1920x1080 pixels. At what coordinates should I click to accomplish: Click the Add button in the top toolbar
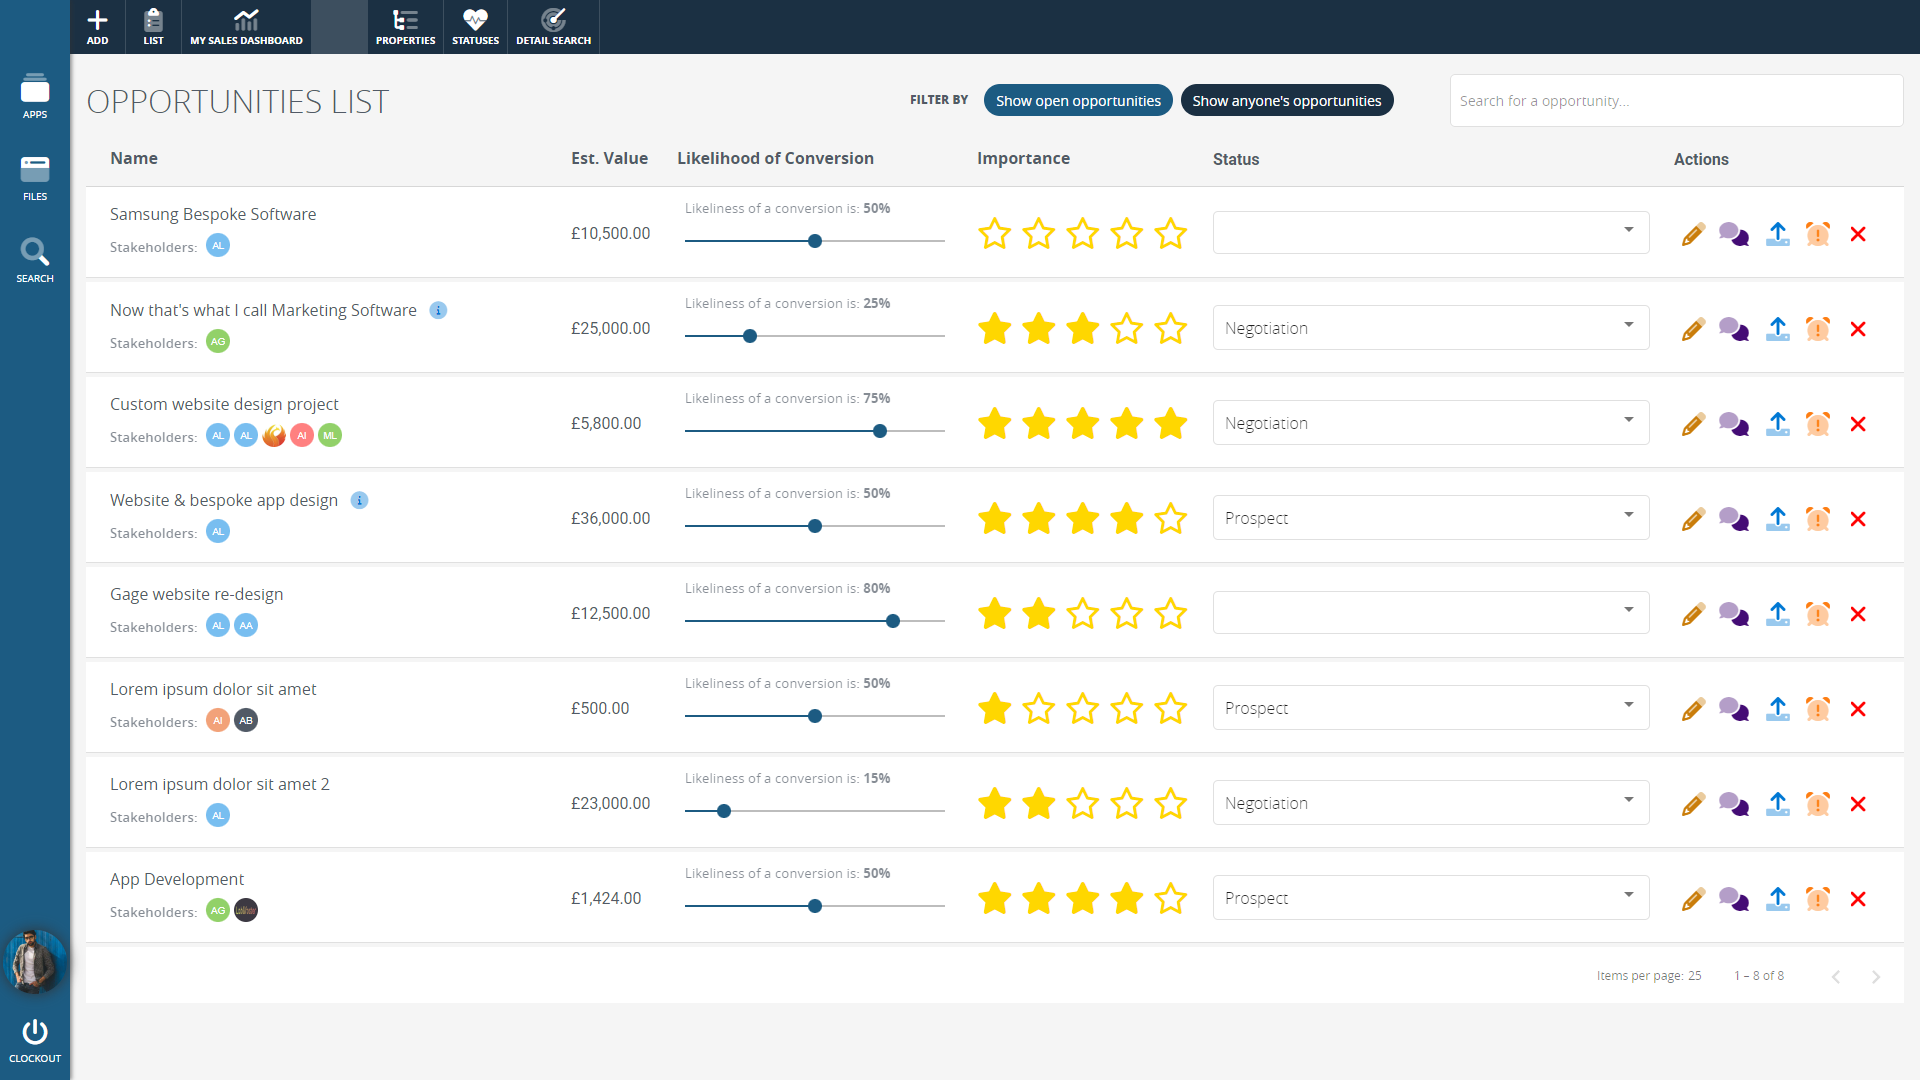click(97, 27)
